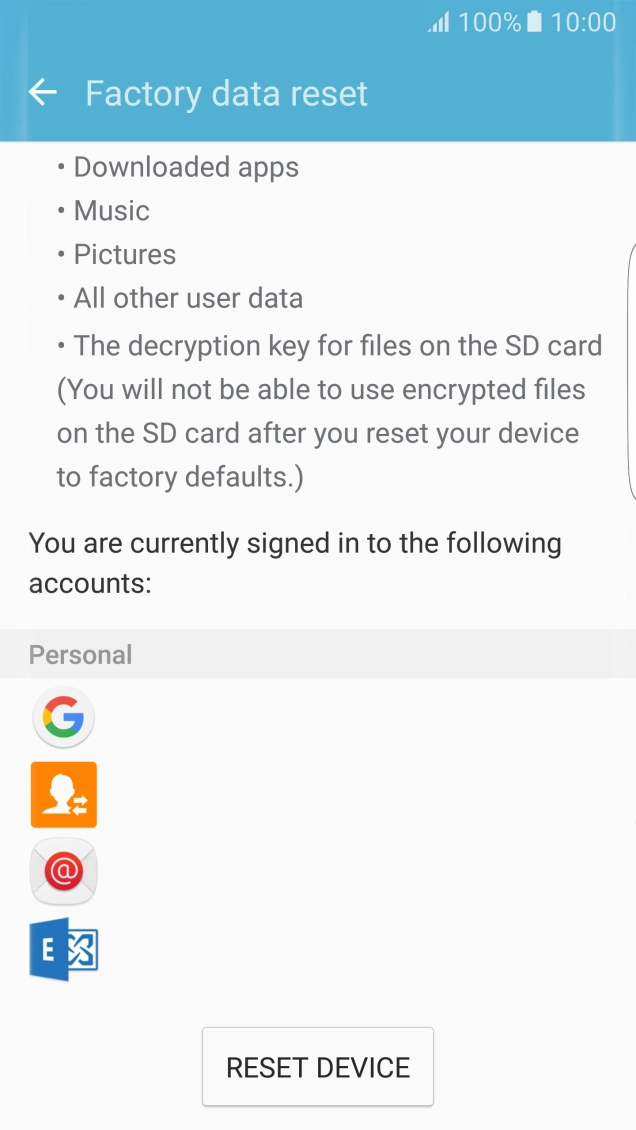
Task: Tap the blue Exchange account icon
Action: (x=64, y=949)
